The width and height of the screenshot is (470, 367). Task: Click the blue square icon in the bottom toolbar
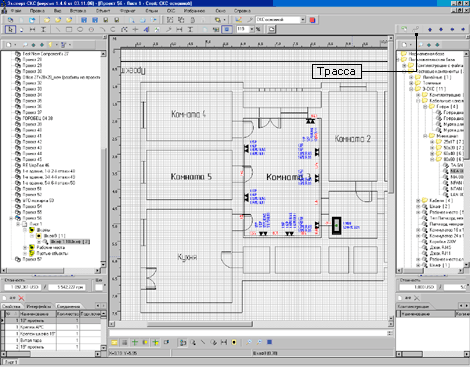(x=270, y=342)
